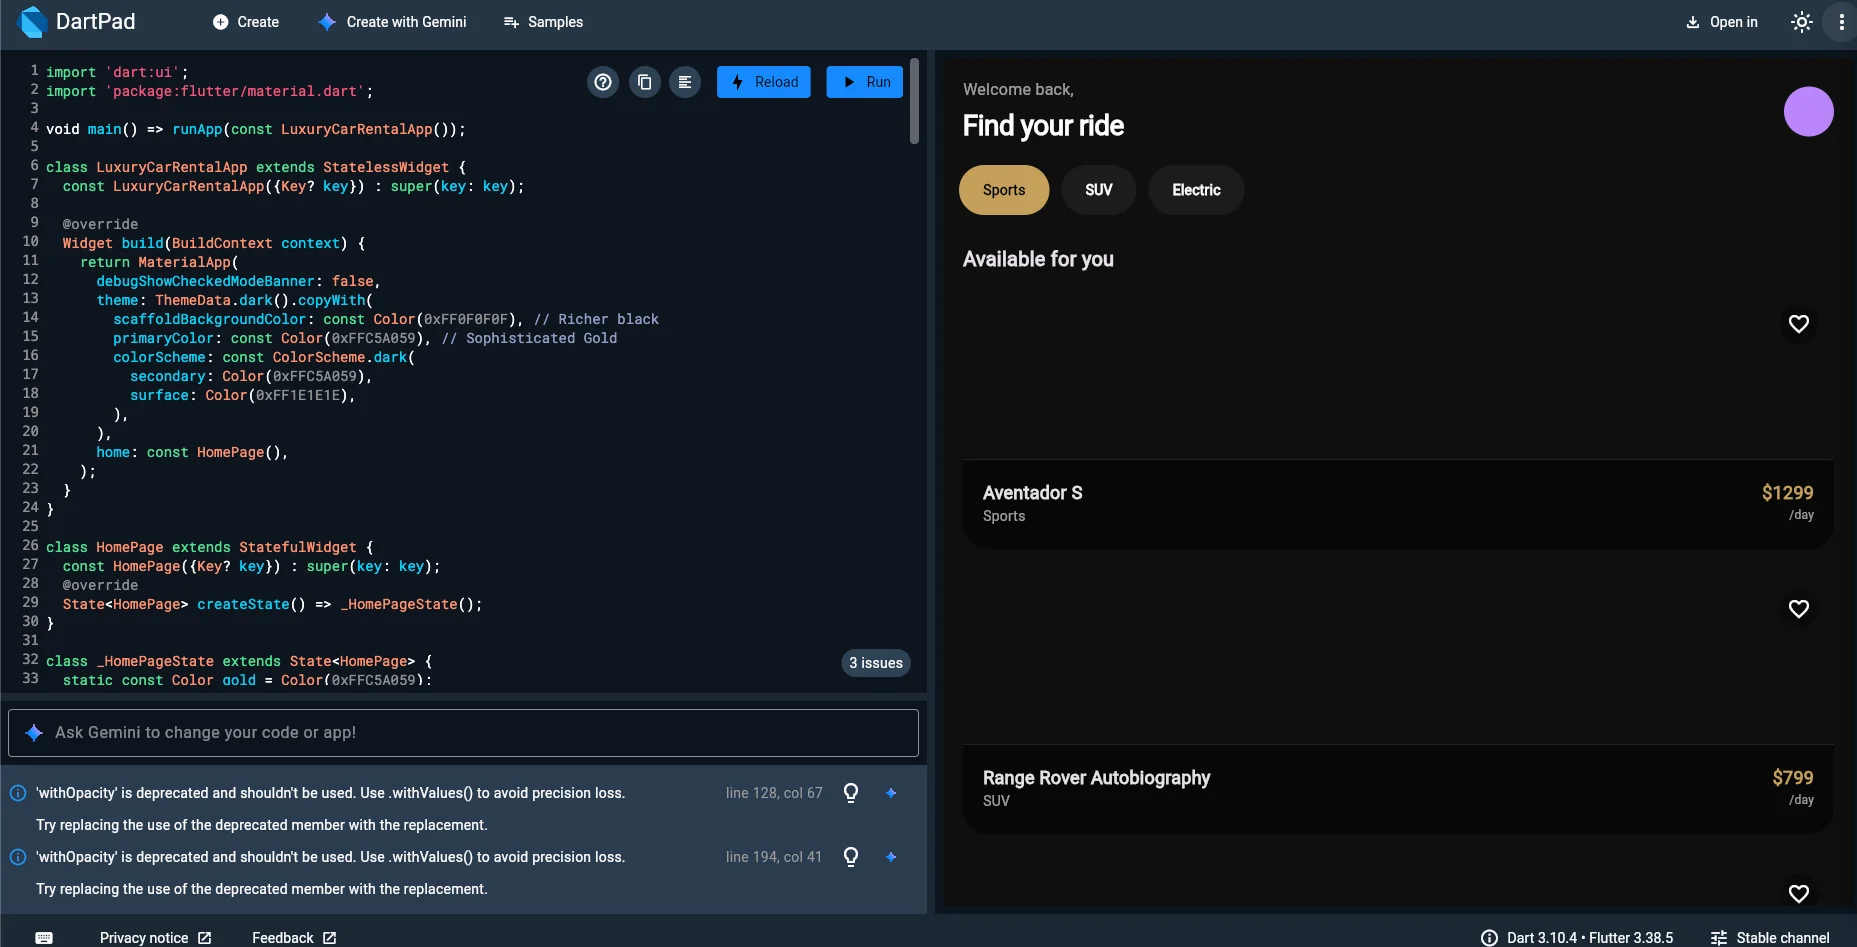Open the help documentation icon above the editor
The image size is (1857, 947).
tap(603, 82)
